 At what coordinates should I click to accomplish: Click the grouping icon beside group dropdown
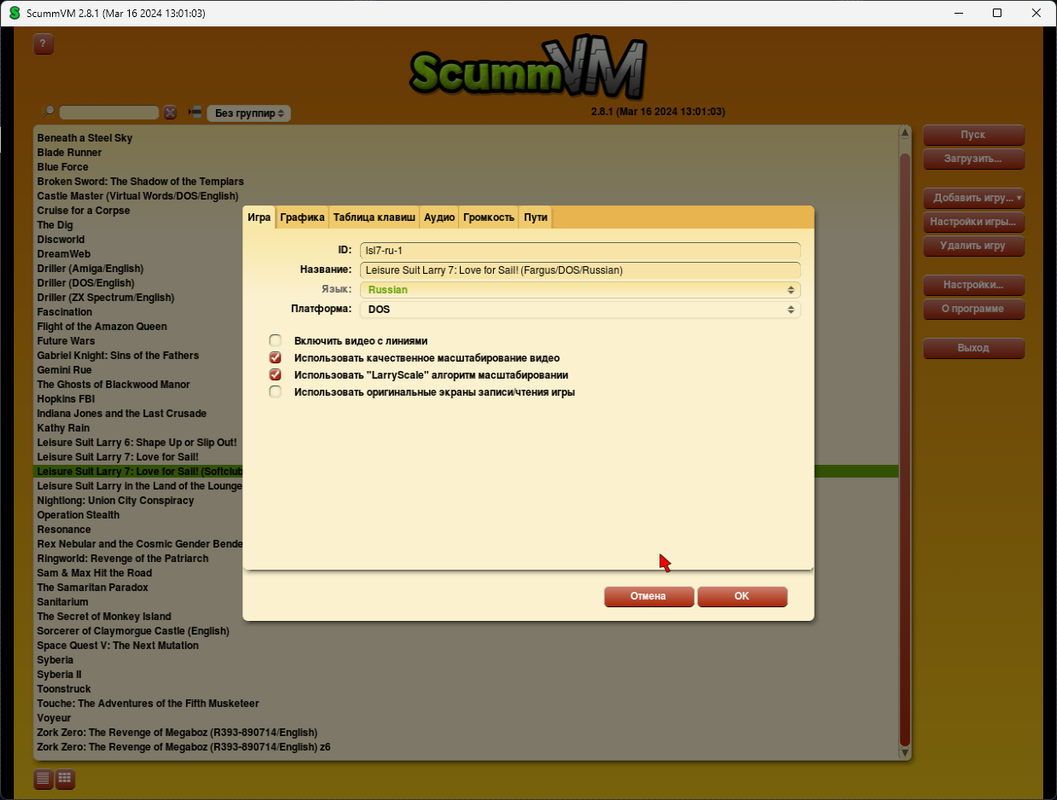(x=195, y=112)
